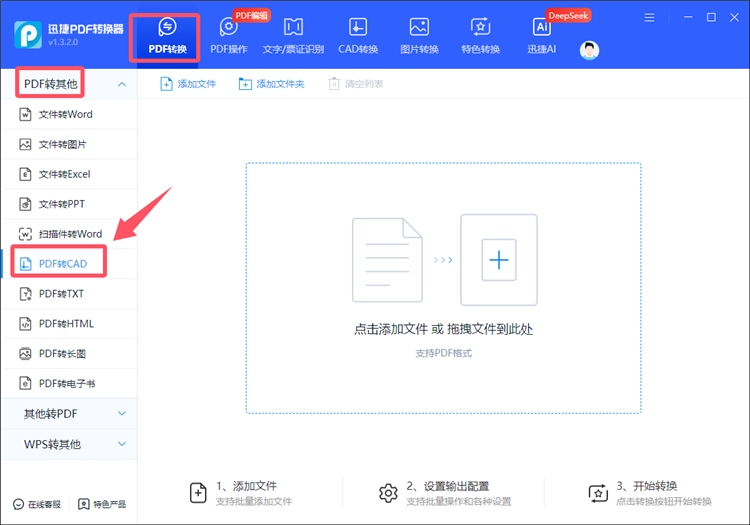This screenshot has width=750, height=525.
Task: Close the application window
Action: tap(734, 17)
